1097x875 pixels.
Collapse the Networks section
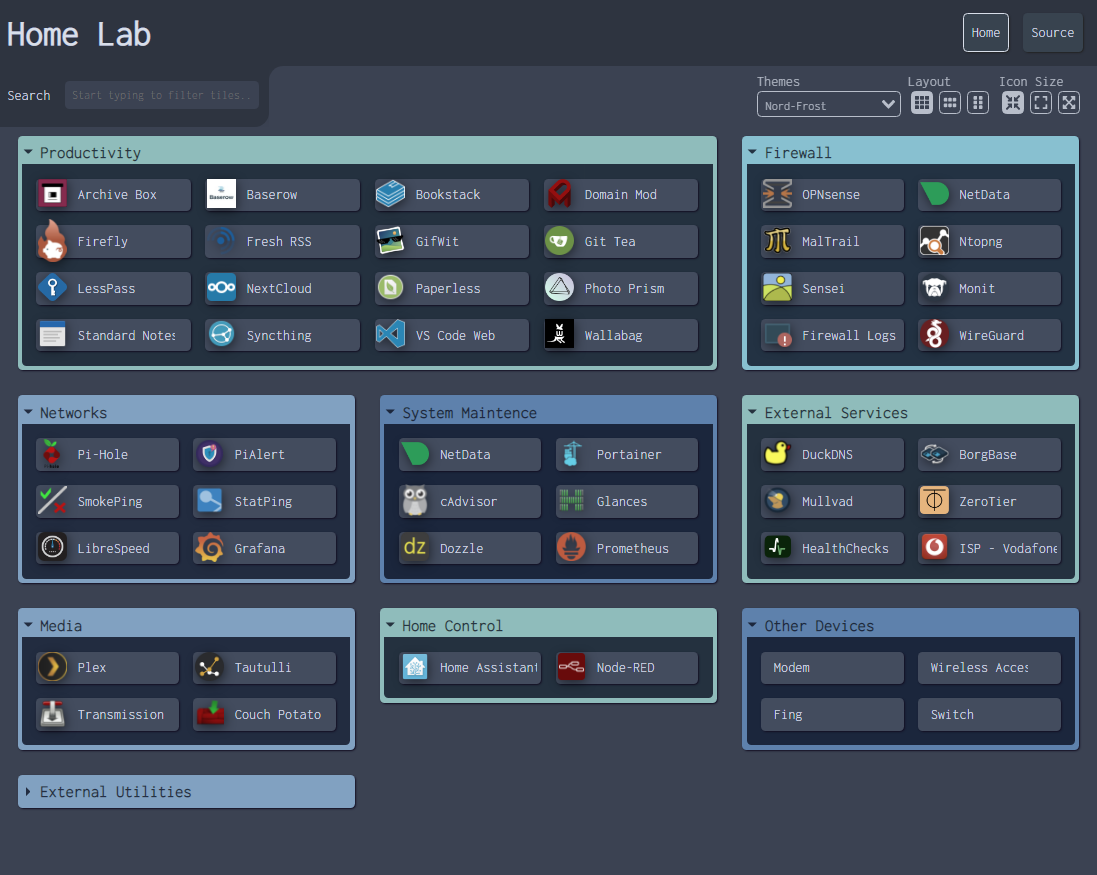[186, 413]
